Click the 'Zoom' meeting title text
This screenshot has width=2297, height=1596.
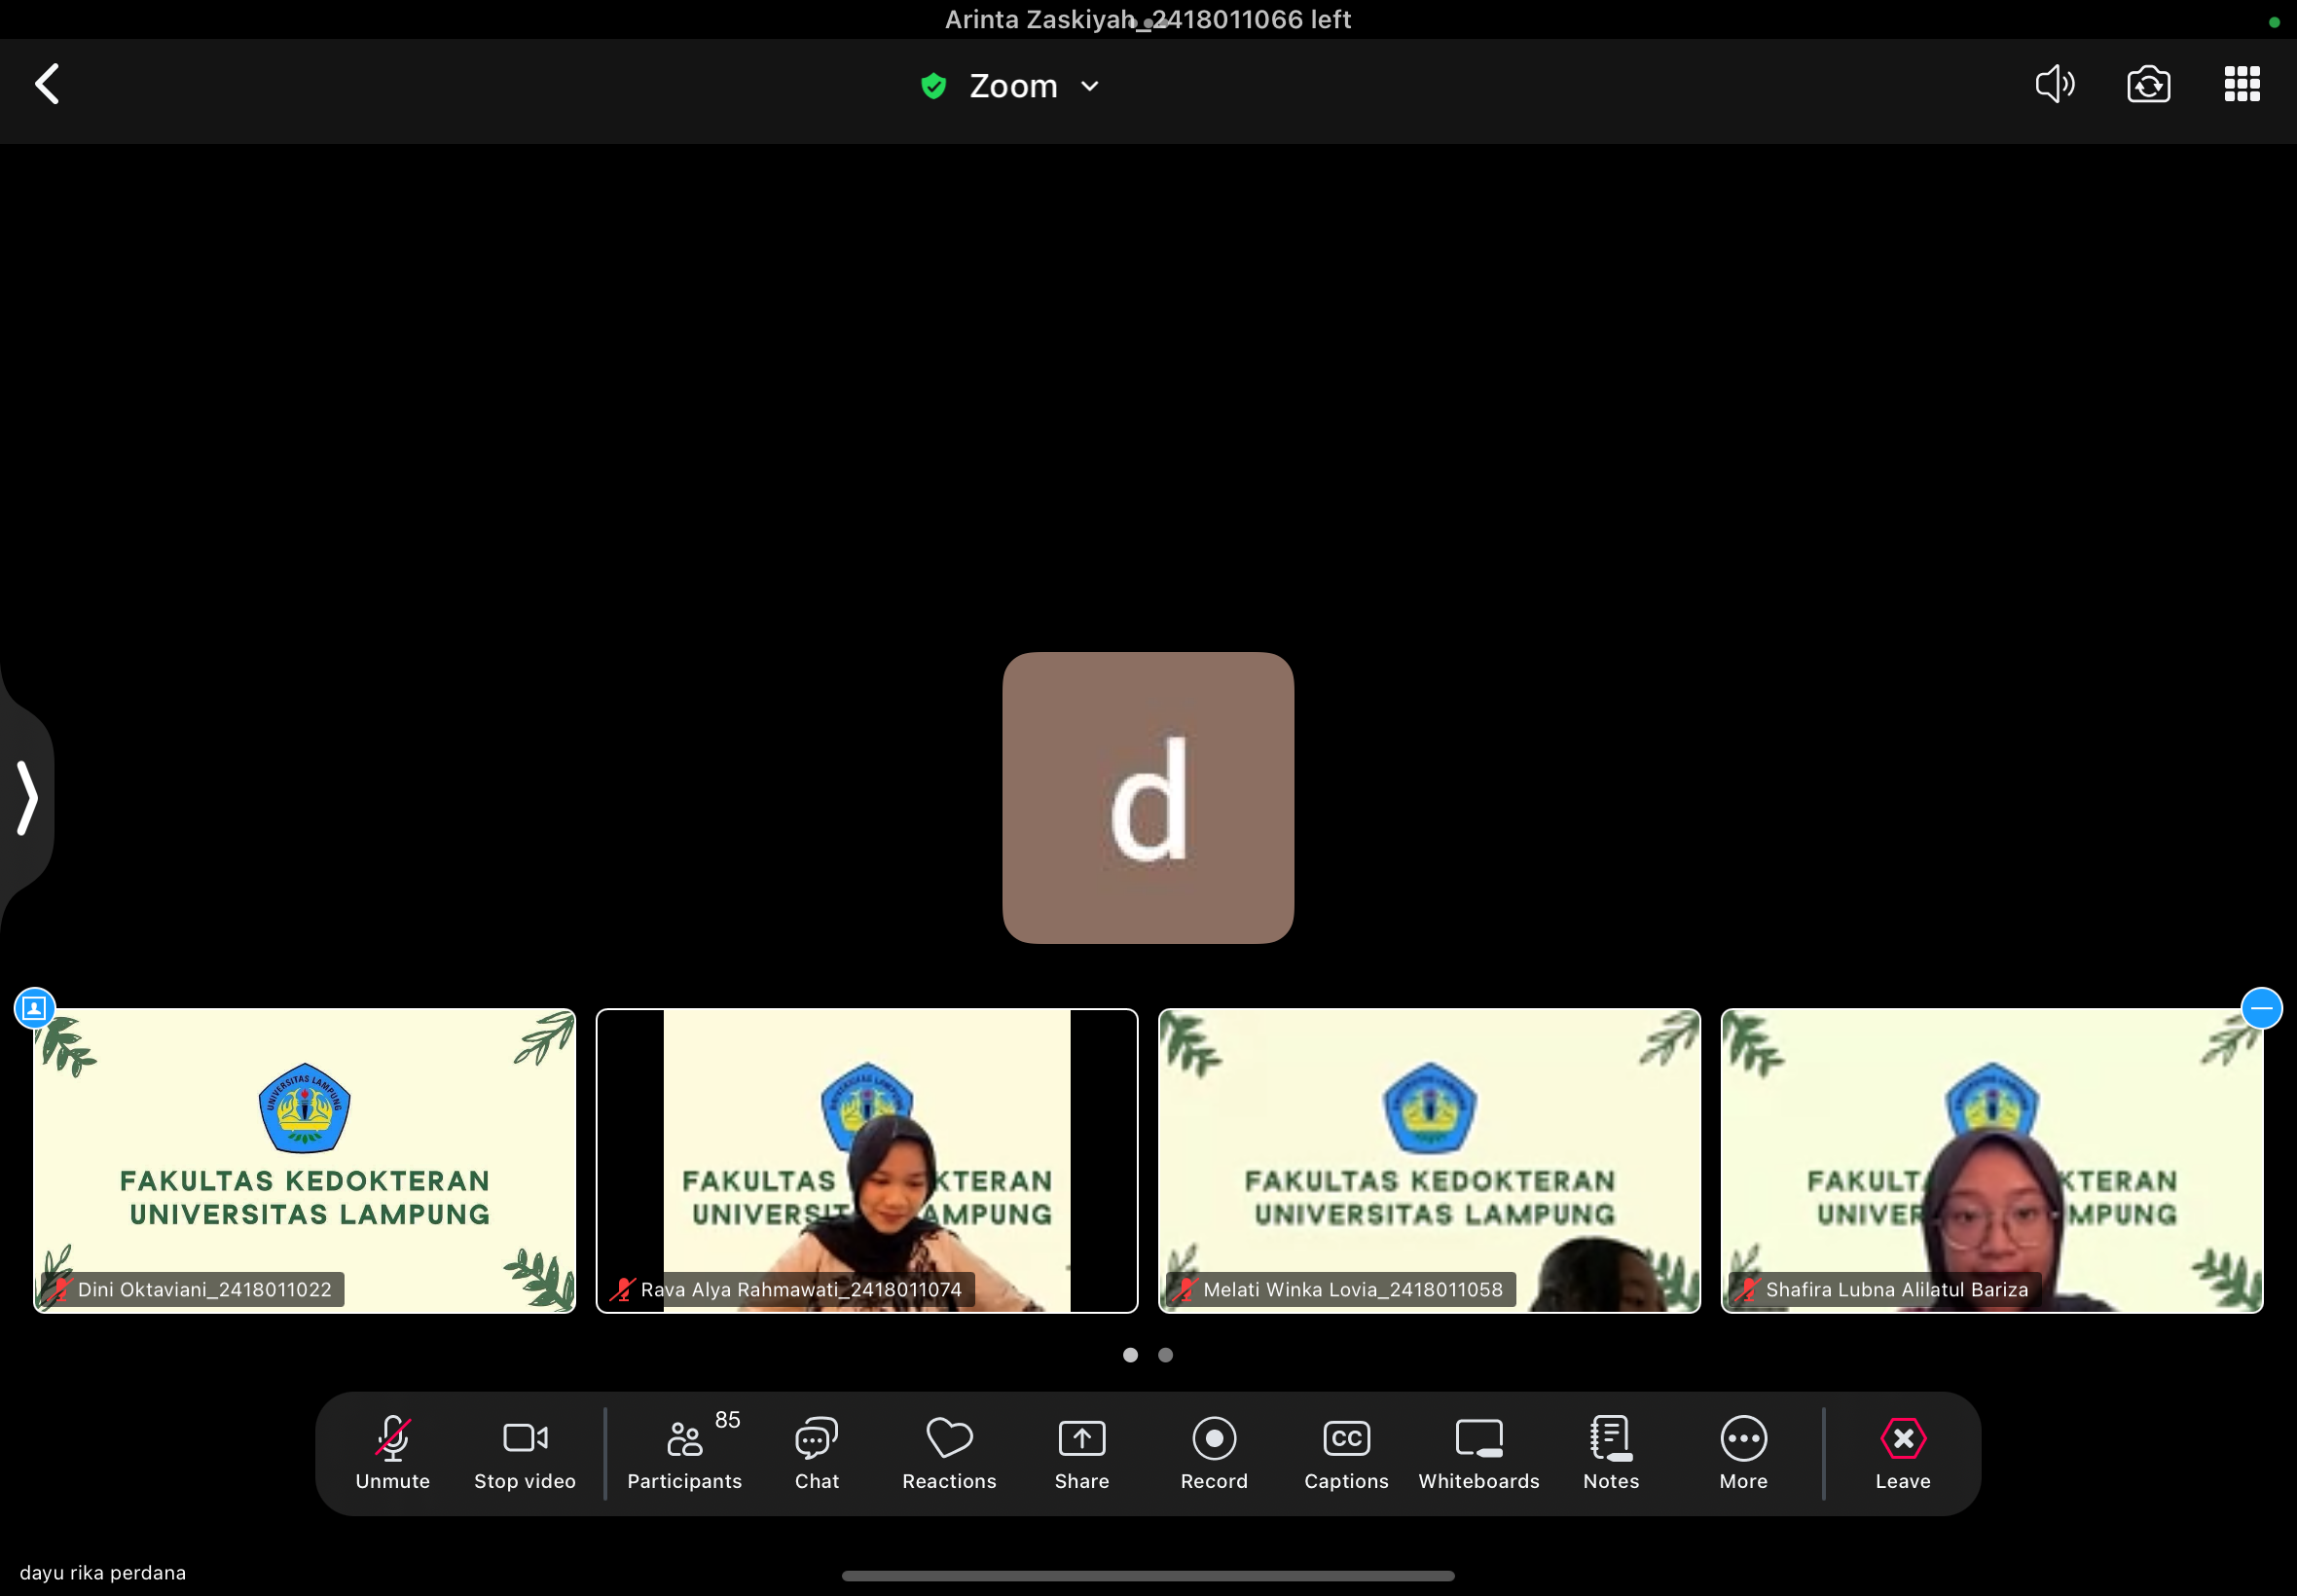click(x=1013, y=86)
